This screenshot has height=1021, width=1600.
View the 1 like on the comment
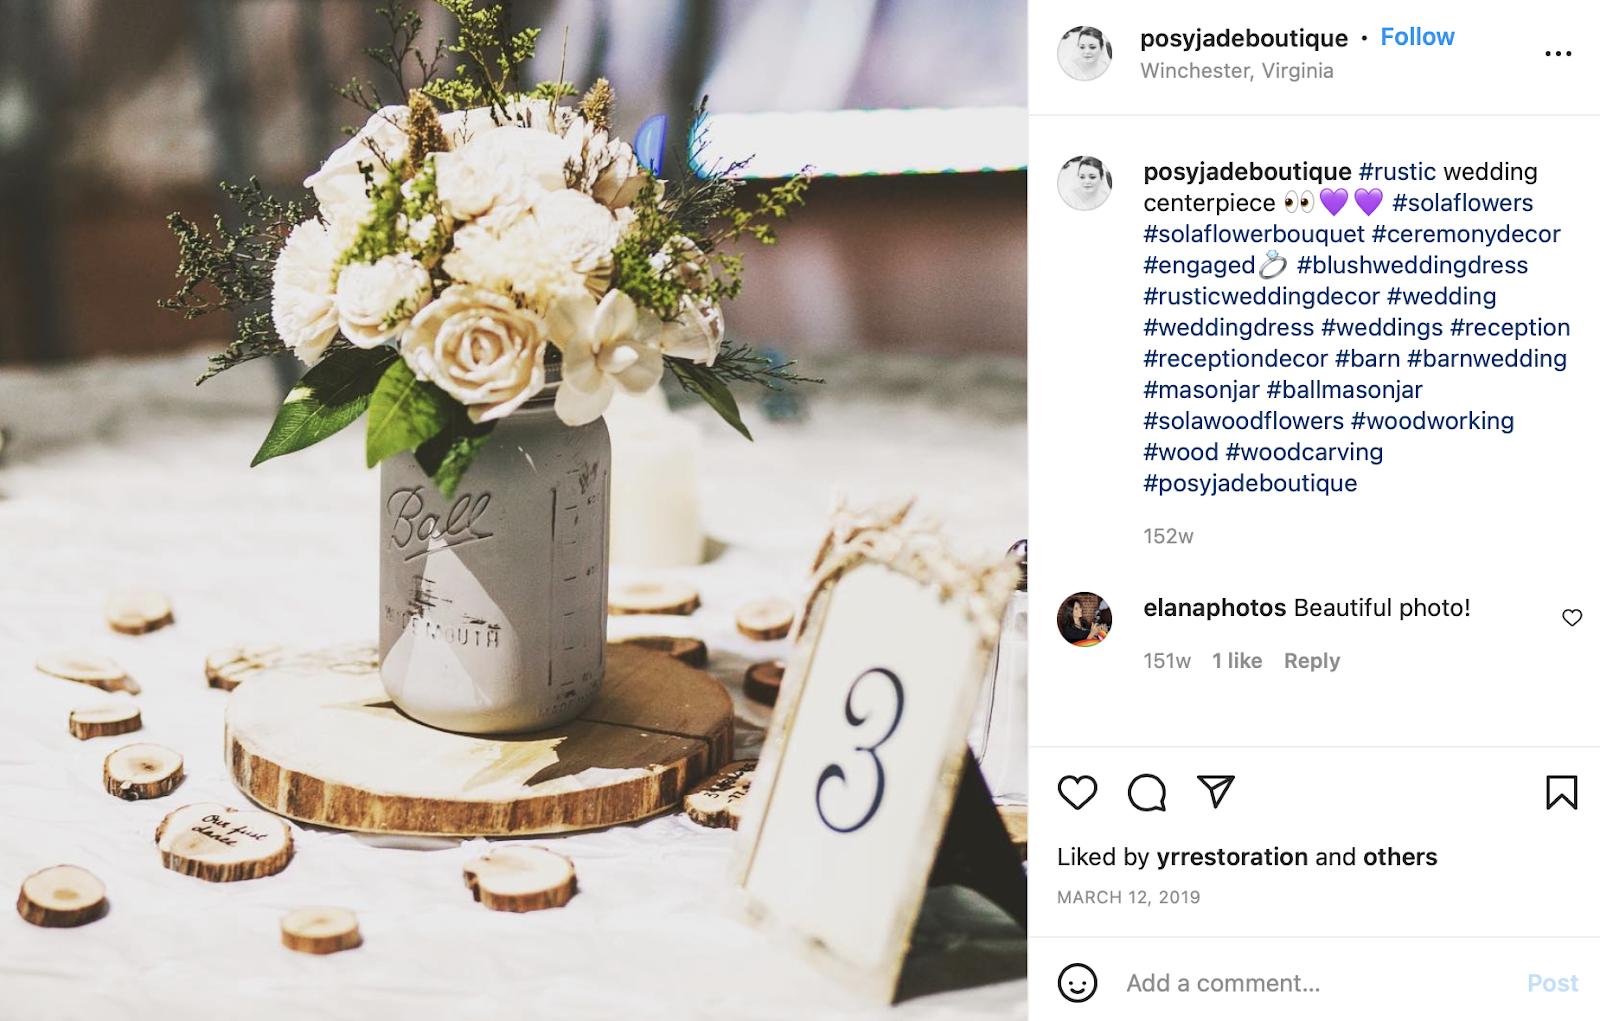pos(1237,661)
